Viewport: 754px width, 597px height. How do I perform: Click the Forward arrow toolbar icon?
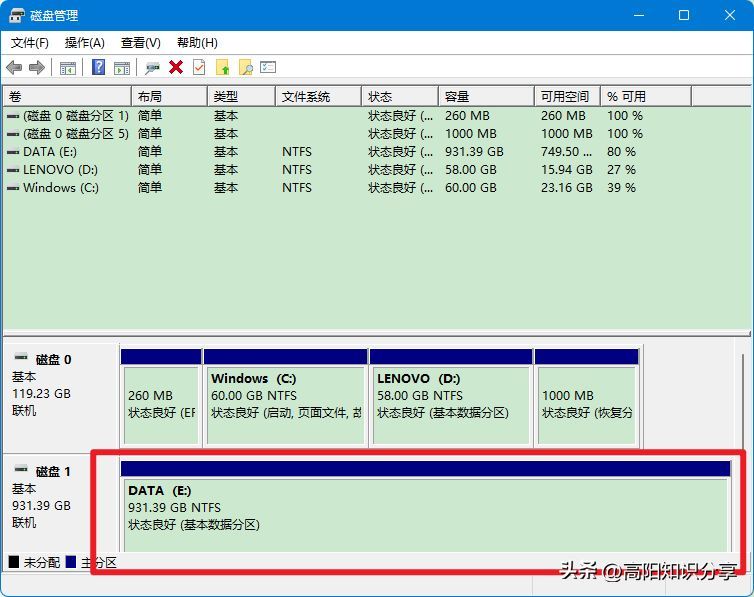37,67
